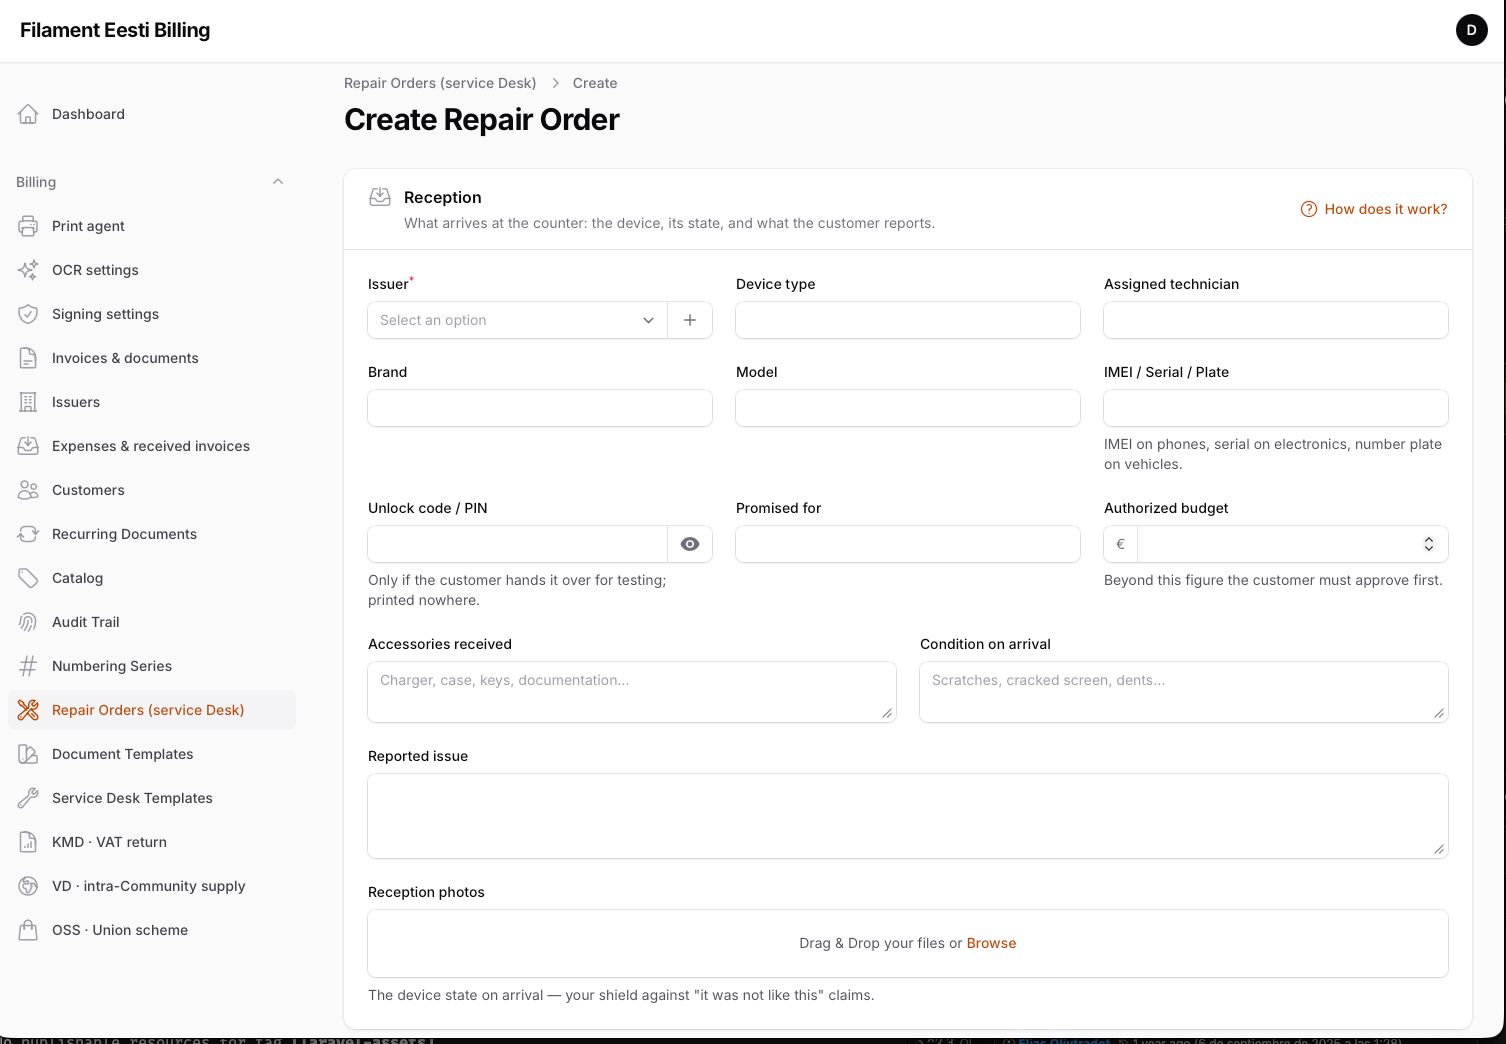Click the KMD VAT return document icon
This screenshot has width=1506, height=1044.
28,842
